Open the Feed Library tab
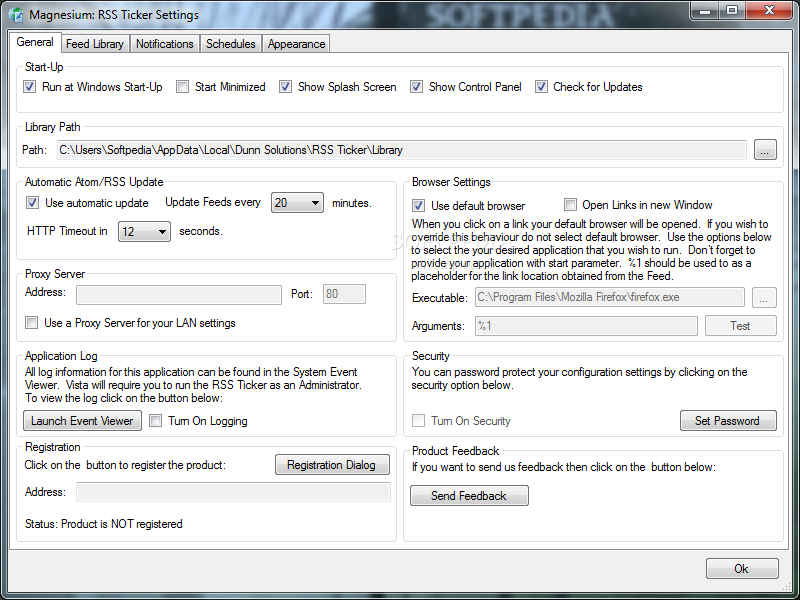This screenshot has width=800, height=600. pyautogui.click(x=95, y=44)
